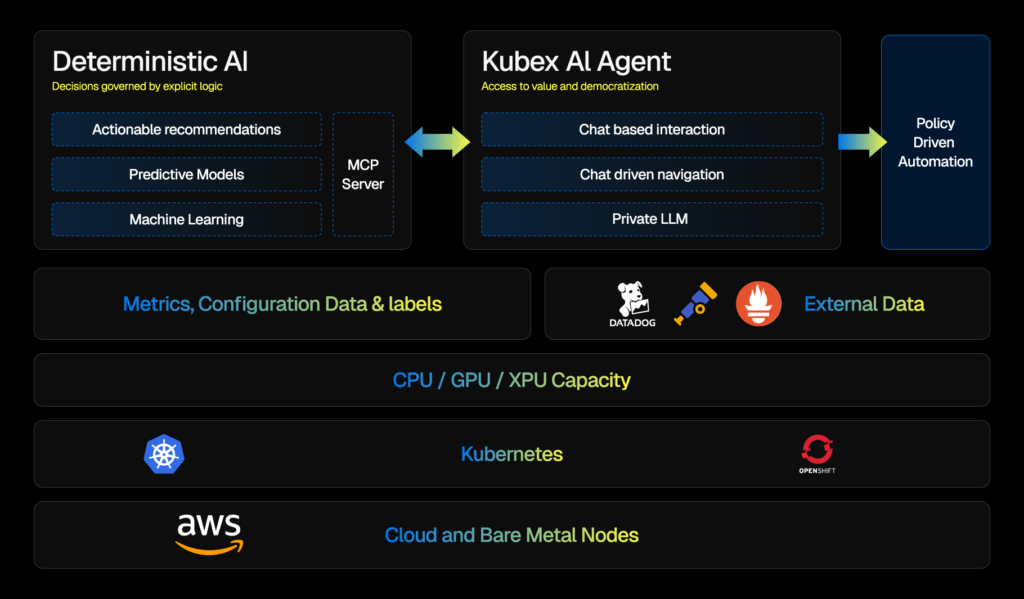Click the MCP Server box
The height and width of the screenshot is (599, 1024).
tap(363, 175)
